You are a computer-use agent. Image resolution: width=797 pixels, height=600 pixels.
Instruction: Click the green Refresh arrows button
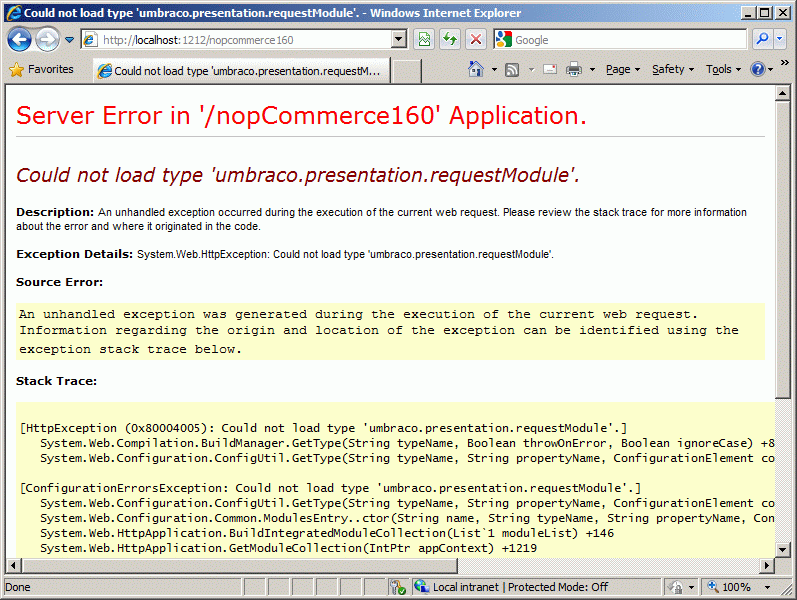(x=450, y=39)
